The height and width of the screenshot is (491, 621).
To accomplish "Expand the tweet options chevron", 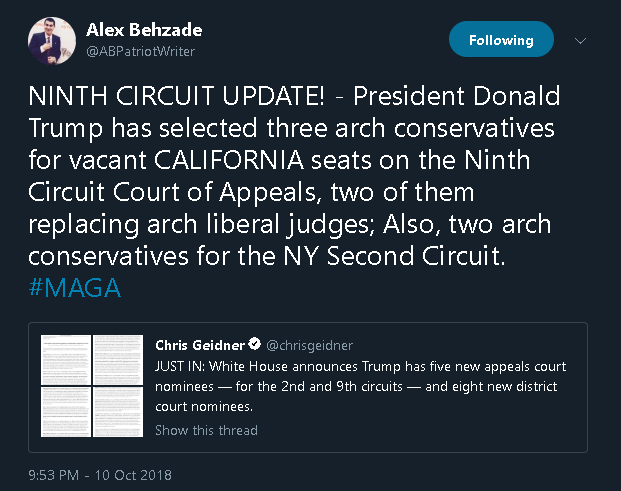I will click(x=580, y=41).
